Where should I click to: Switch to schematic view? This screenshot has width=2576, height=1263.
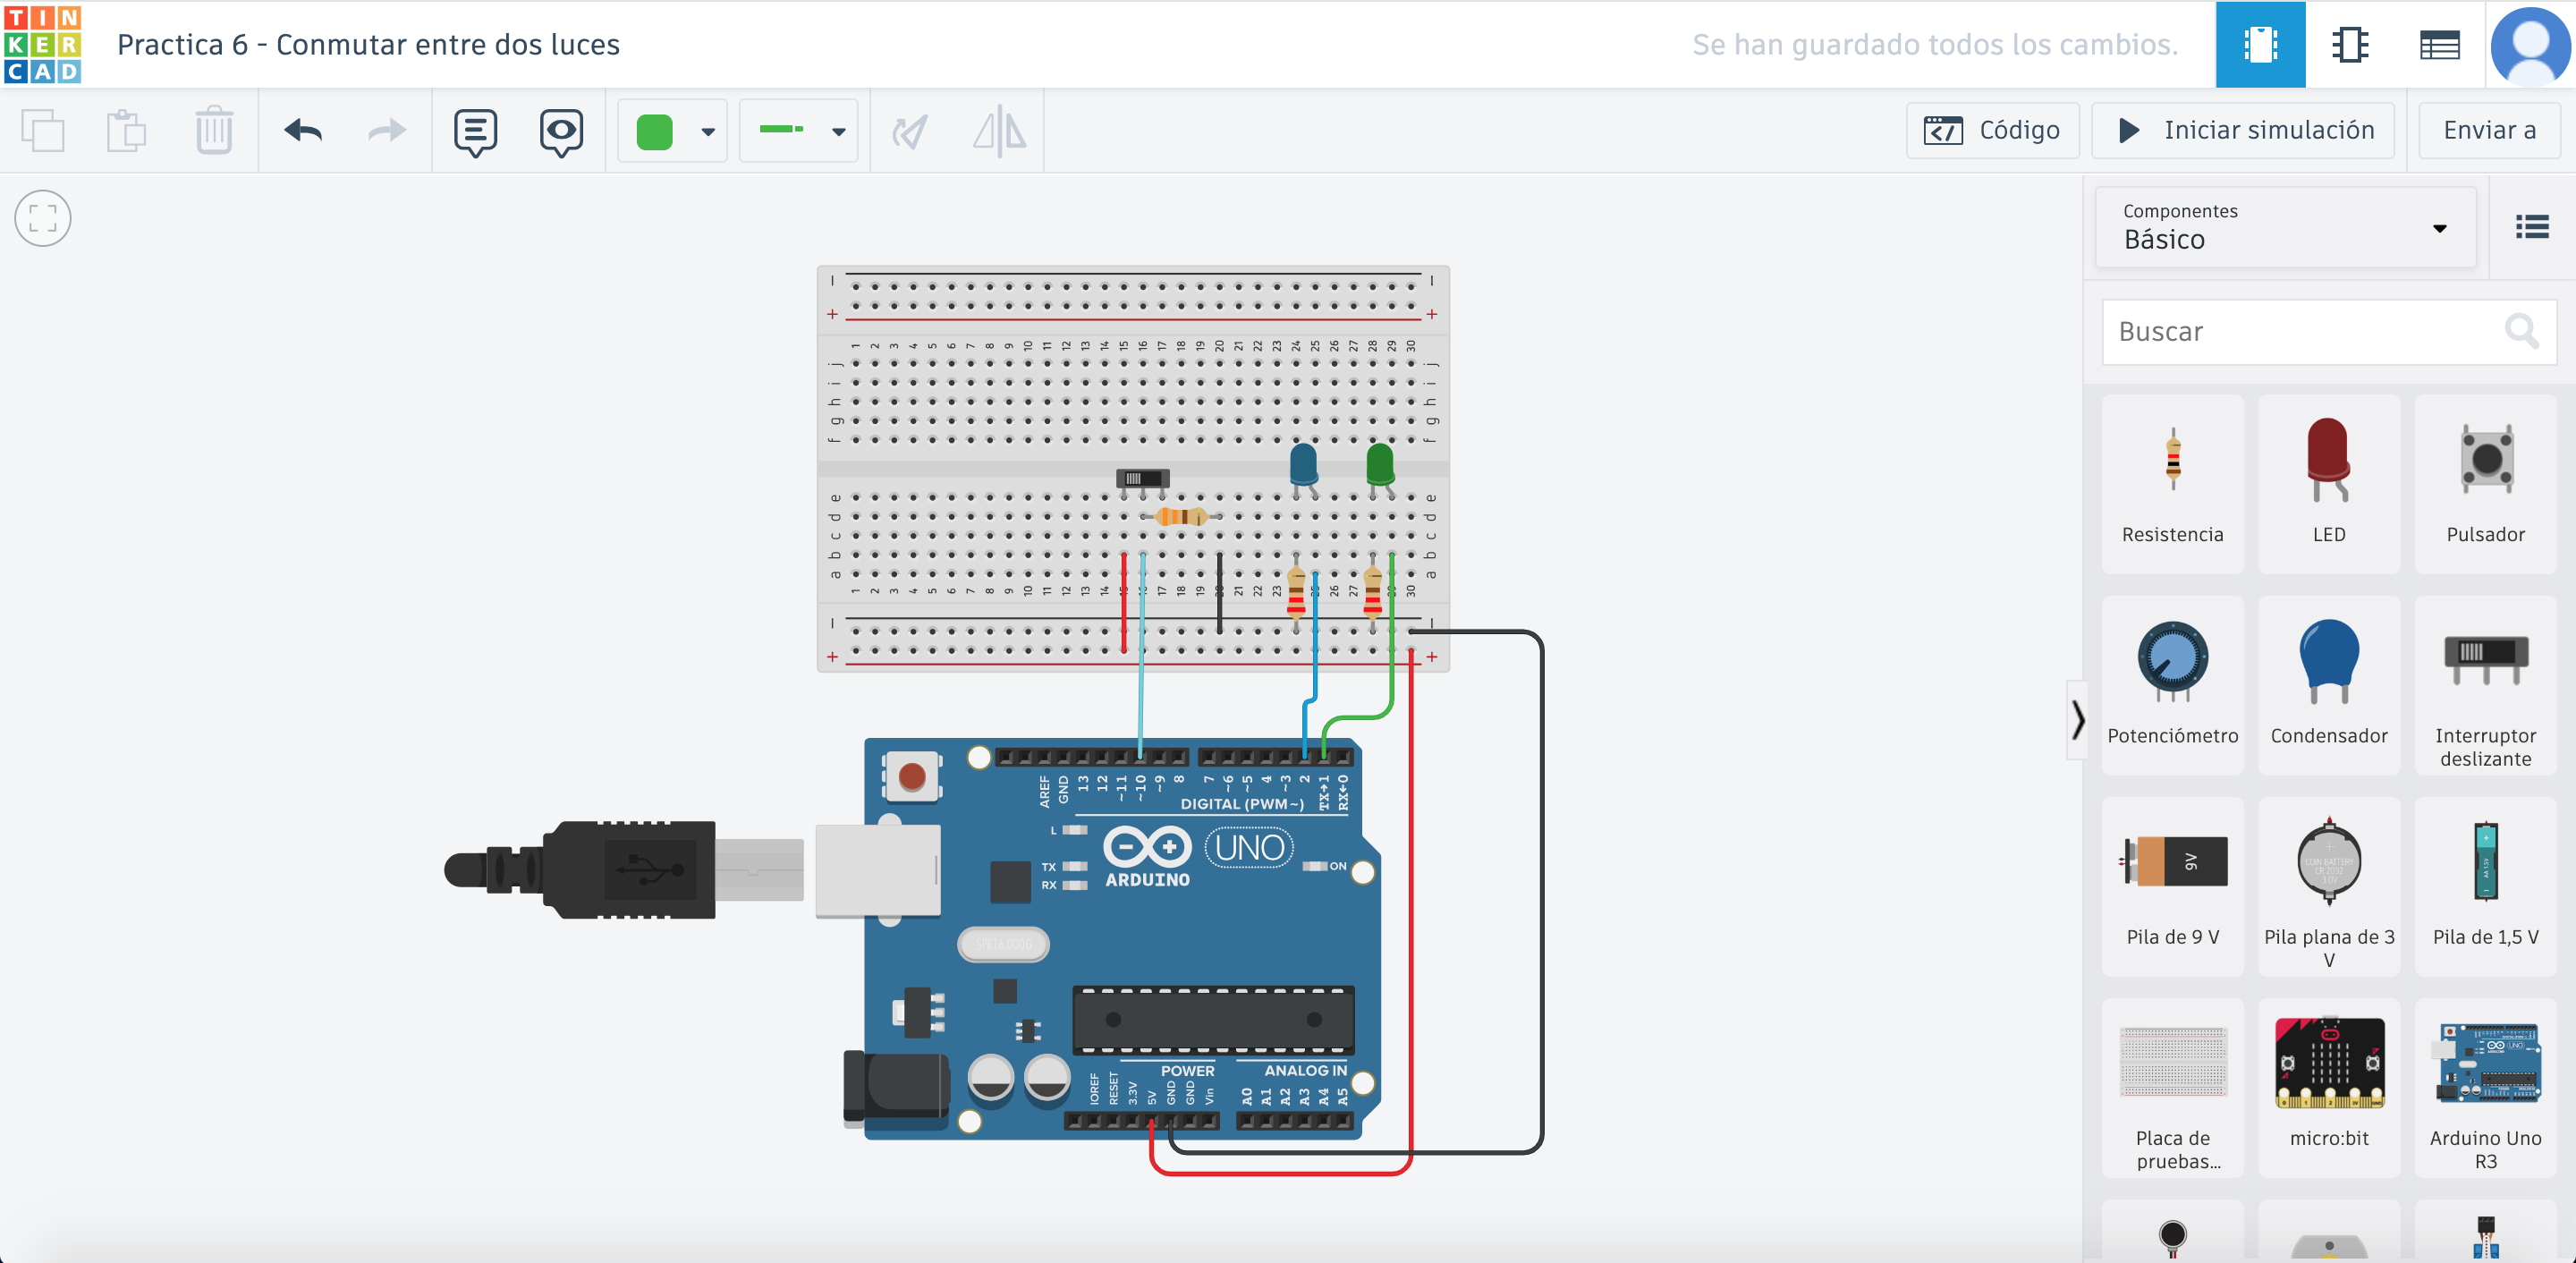click(2349, 45)
